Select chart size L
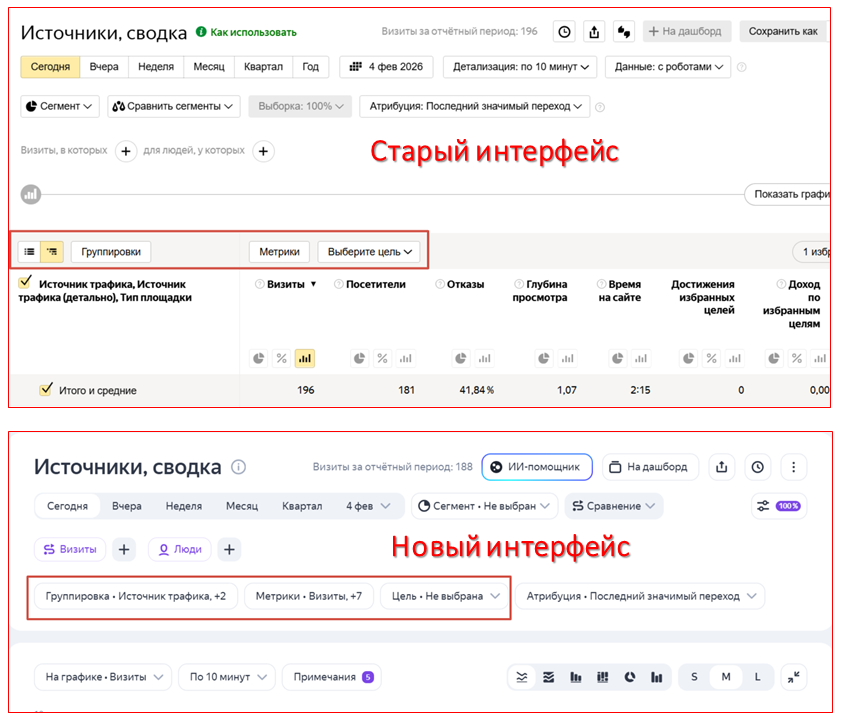Viewport: 851px width, 720px height. pos(757,677)
